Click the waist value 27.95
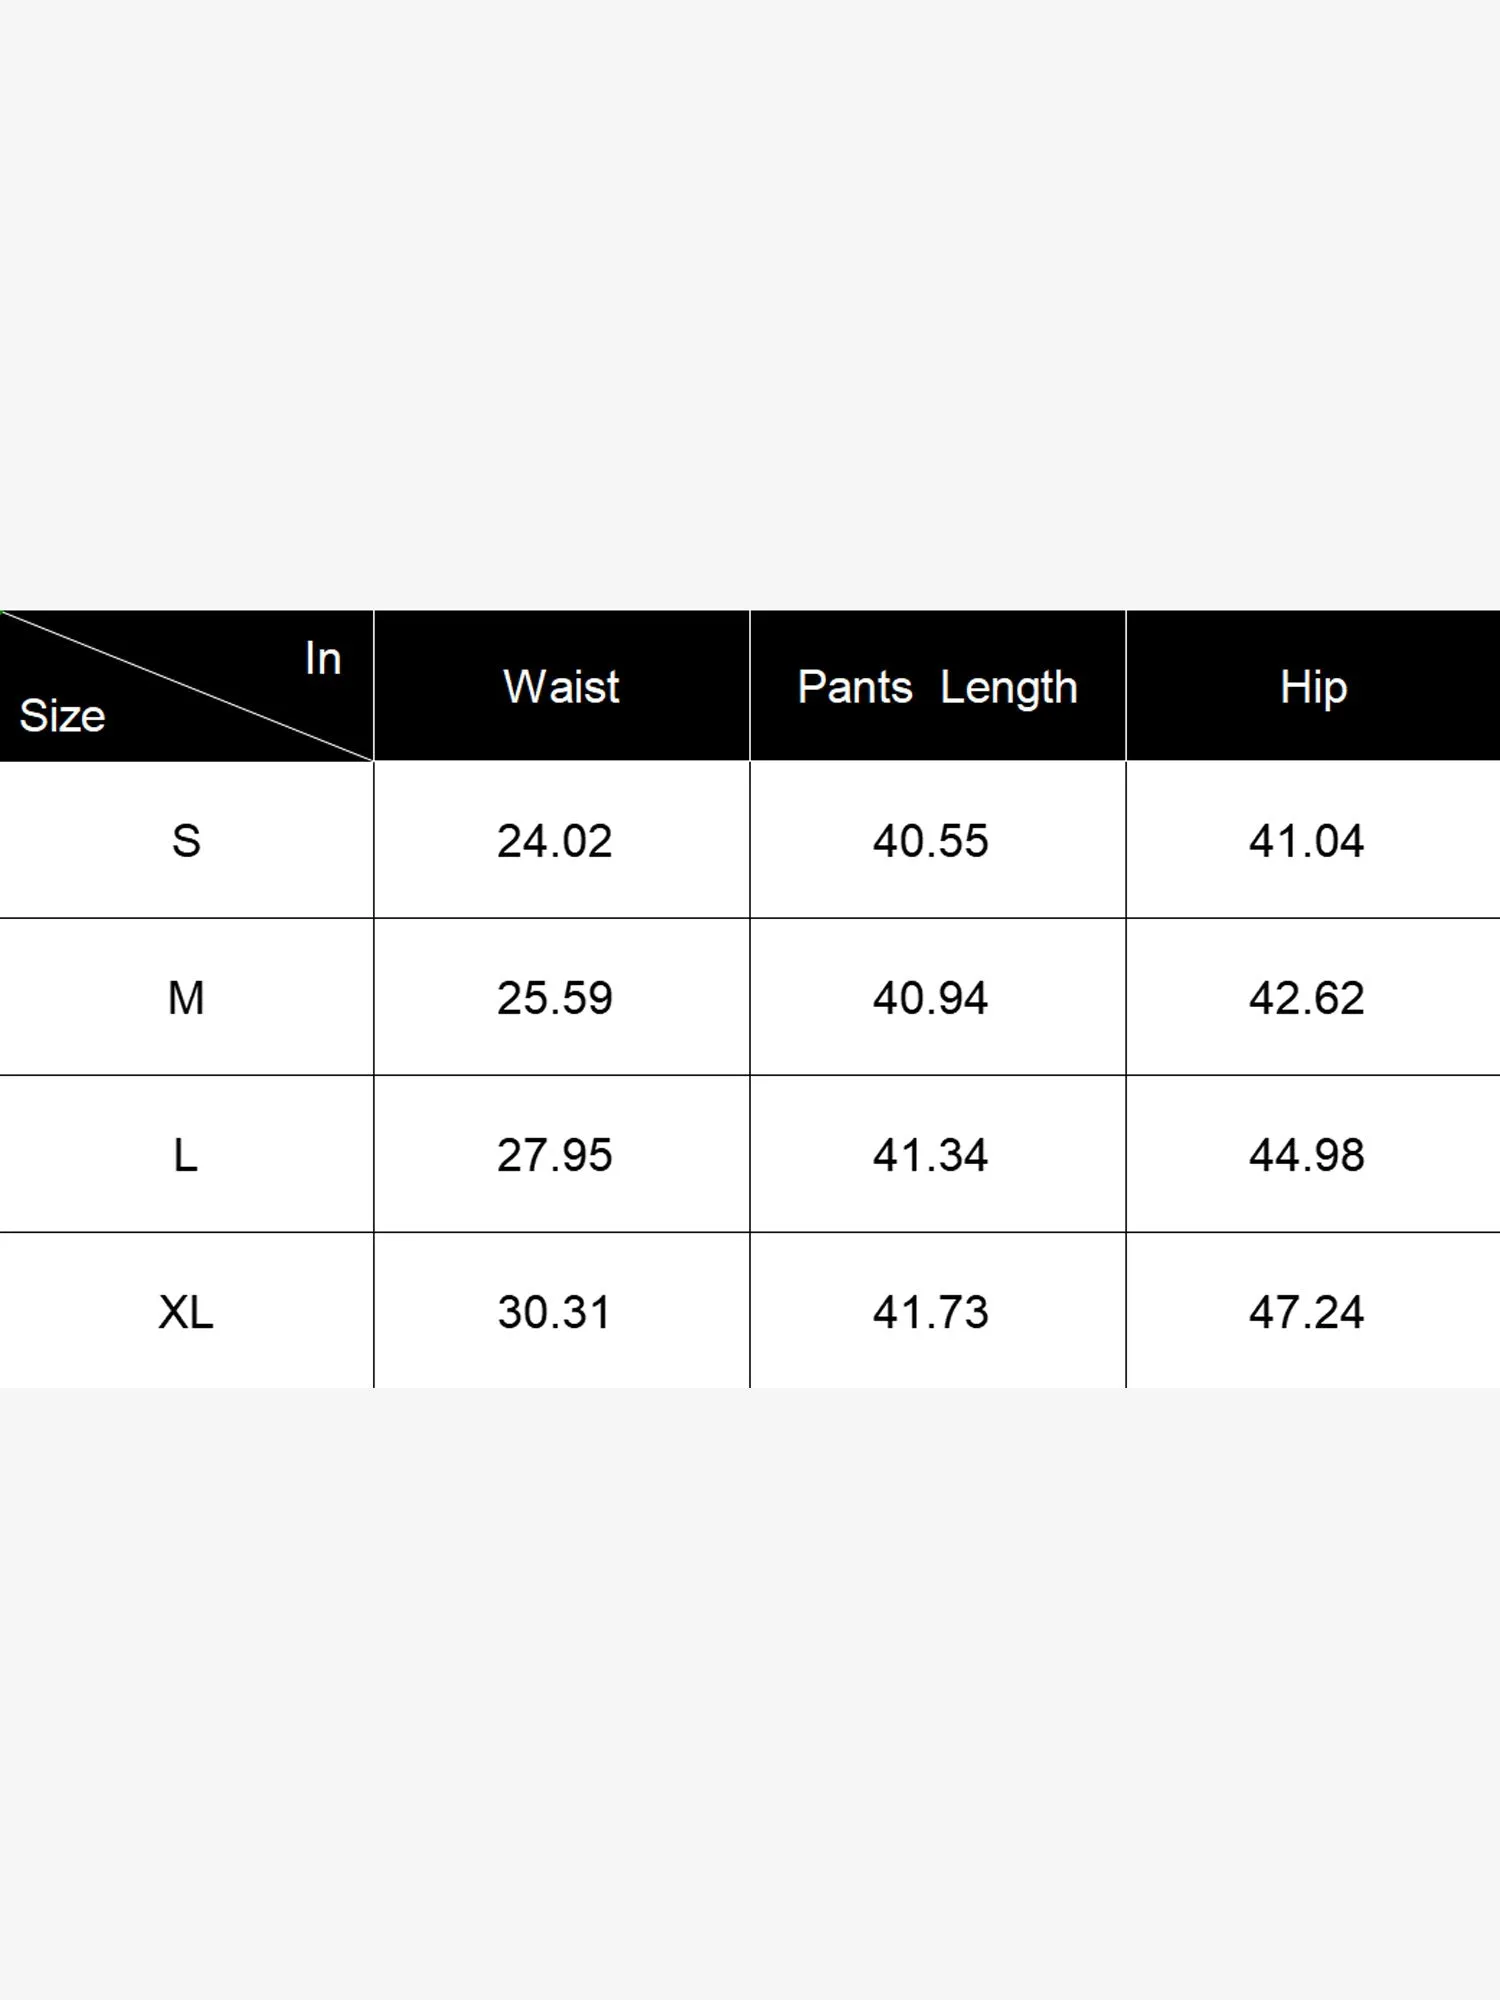Image resolution: width=1500 pixels, height=2000 pixels. point(554,1155)
